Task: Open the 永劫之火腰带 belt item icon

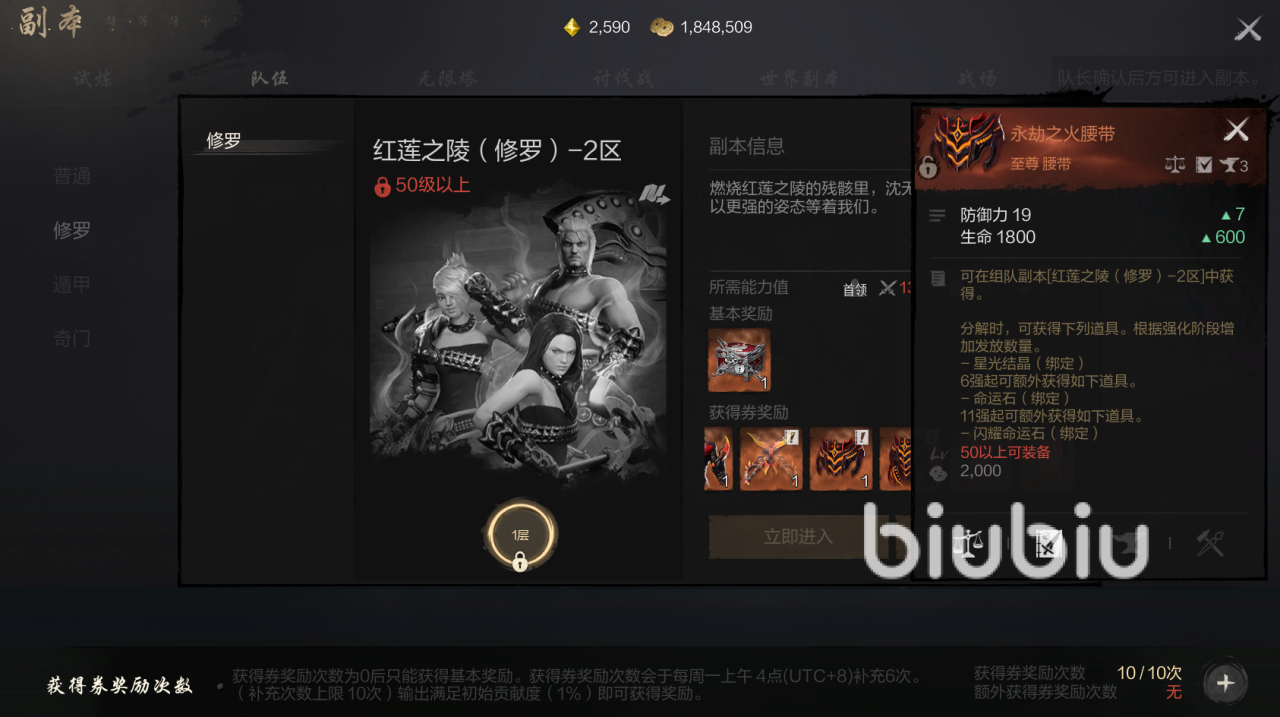Action: [x=968, y=142]
